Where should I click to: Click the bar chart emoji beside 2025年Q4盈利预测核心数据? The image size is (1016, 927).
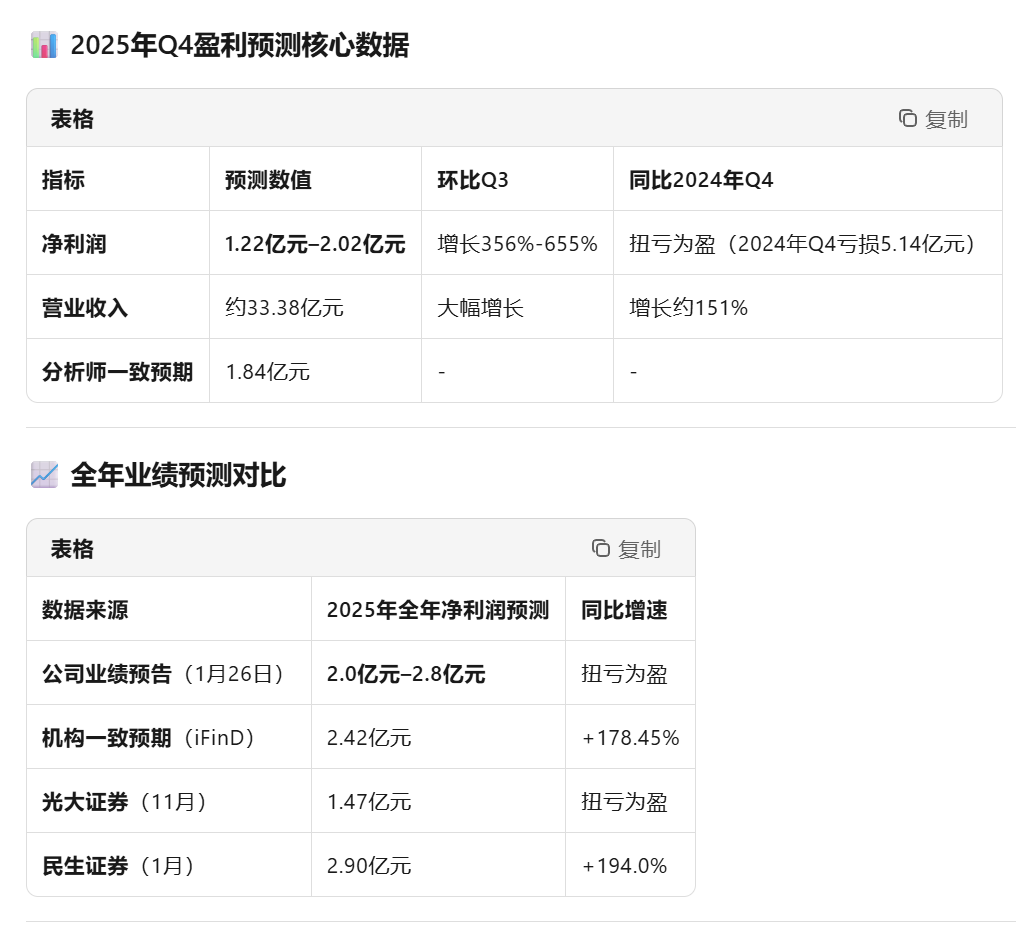(x=44, y=46)
